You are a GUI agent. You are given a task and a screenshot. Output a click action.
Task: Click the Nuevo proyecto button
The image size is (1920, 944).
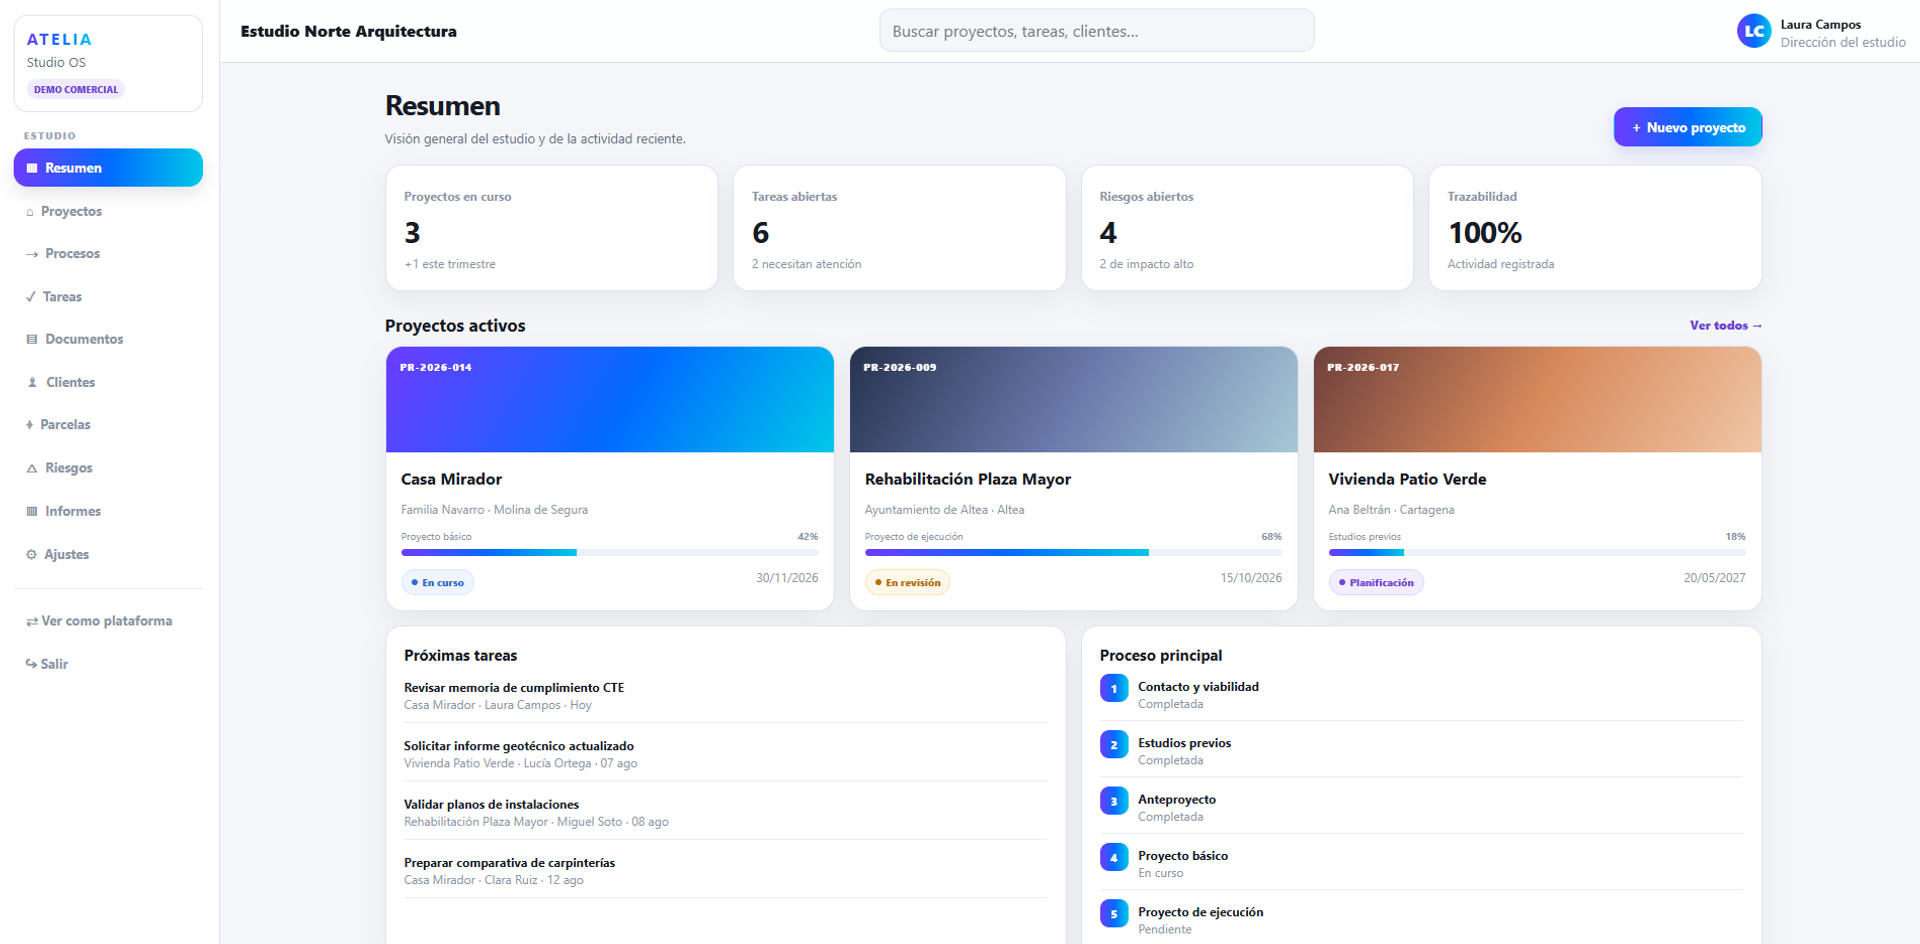(x=1688, y=127)
